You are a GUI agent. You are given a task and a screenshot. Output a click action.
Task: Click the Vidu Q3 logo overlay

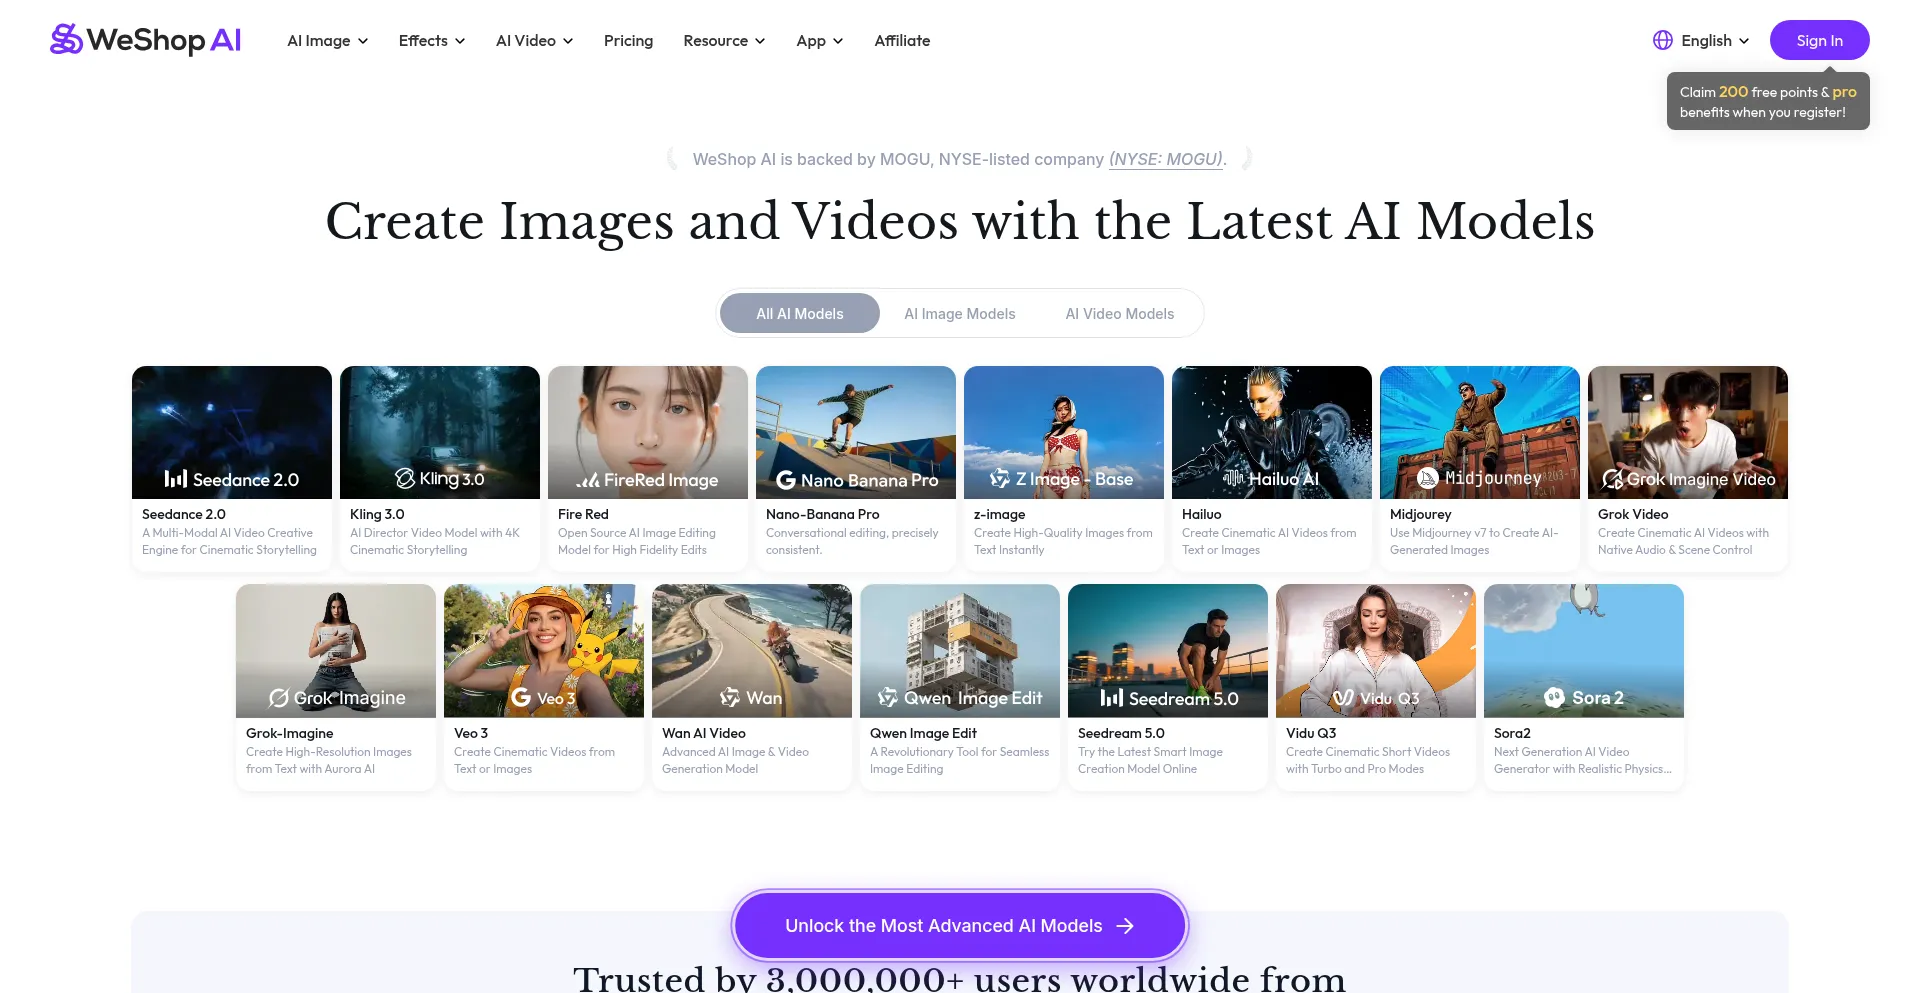click(1376, 698)
